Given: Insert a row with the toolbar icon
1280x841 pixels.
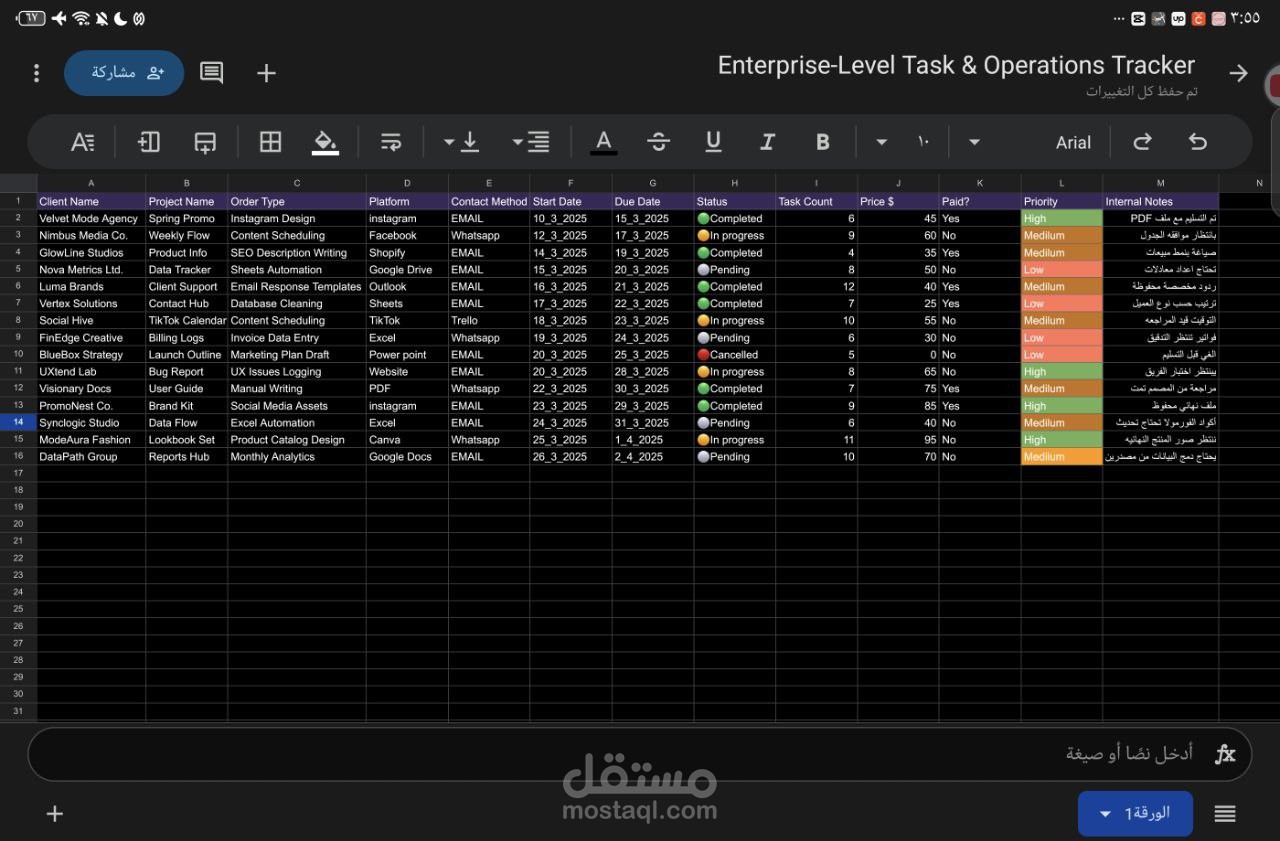Looking at the screenshot, I should pyautogui.click(x=205, y=142).
